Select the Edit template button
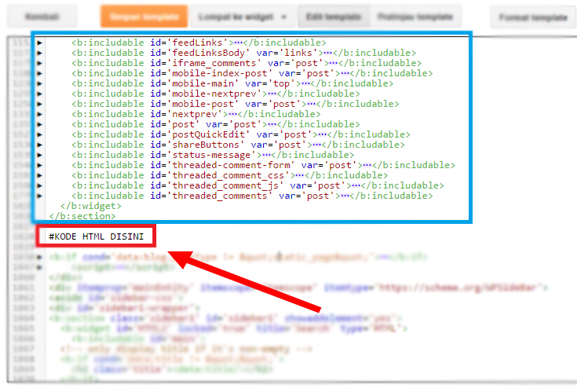Viewport: 587px width, 389px height. click(333, 16)
